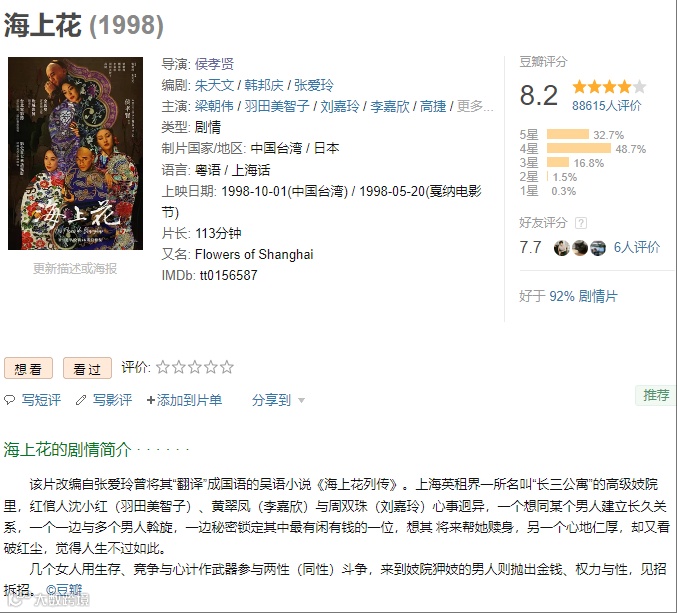The image size is (677, 613).
Task: Add movie via 添加到片单
Action: (184, 400)
